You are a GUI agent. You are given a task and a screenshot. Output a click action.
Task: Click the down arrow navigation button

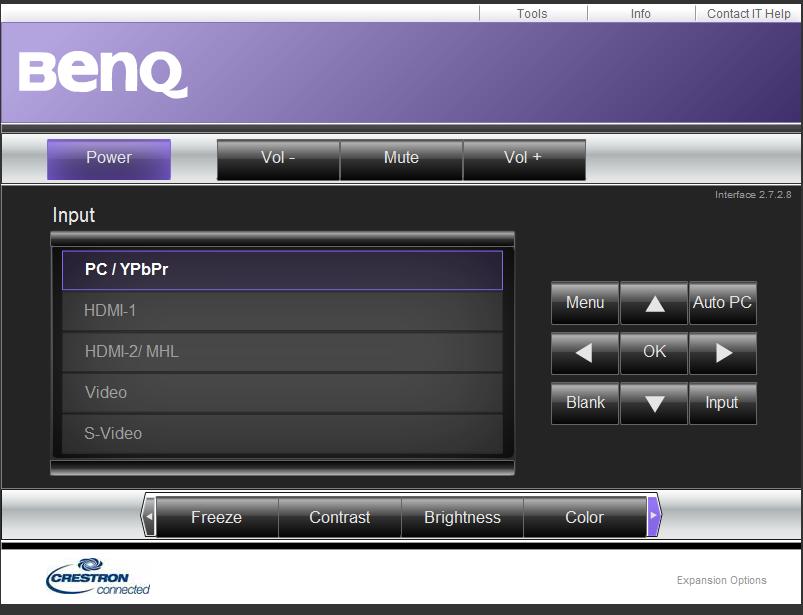(x=654, y=403)
